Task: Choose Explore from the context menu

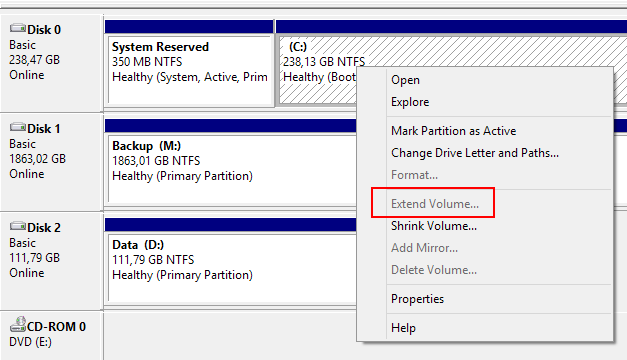Action: tap(410, 102)
